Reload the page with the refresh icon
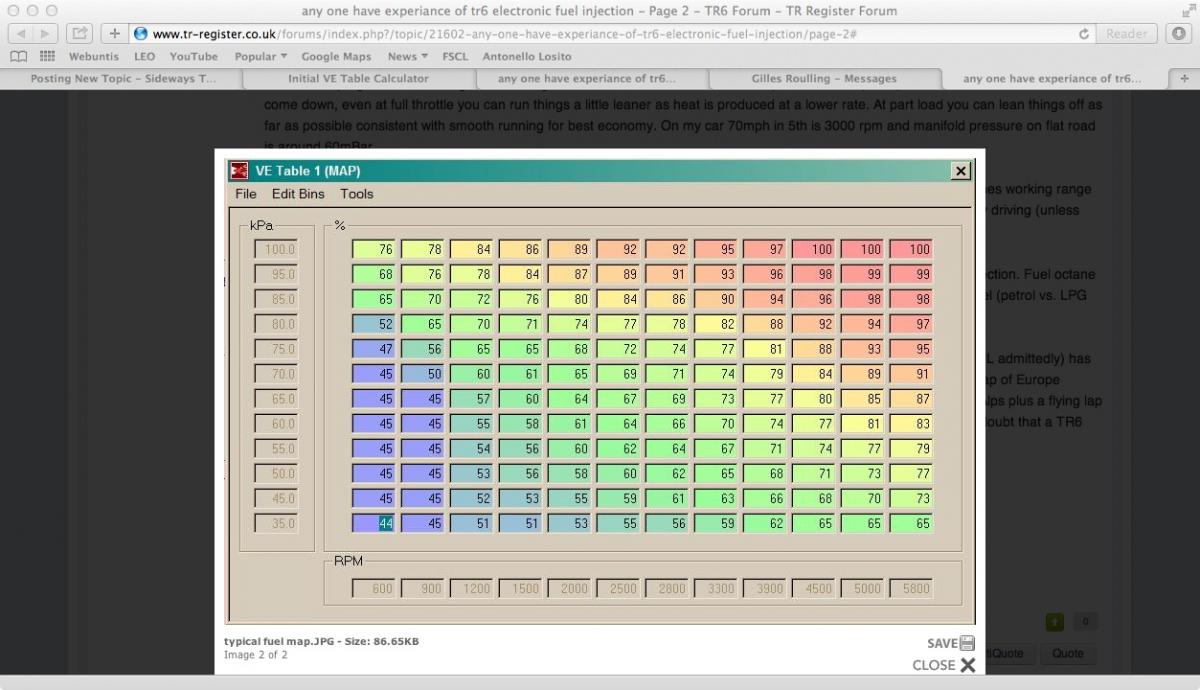The width and height of the screenshot is (1200, 690). pyautogui.click(x=1084, y=34)
